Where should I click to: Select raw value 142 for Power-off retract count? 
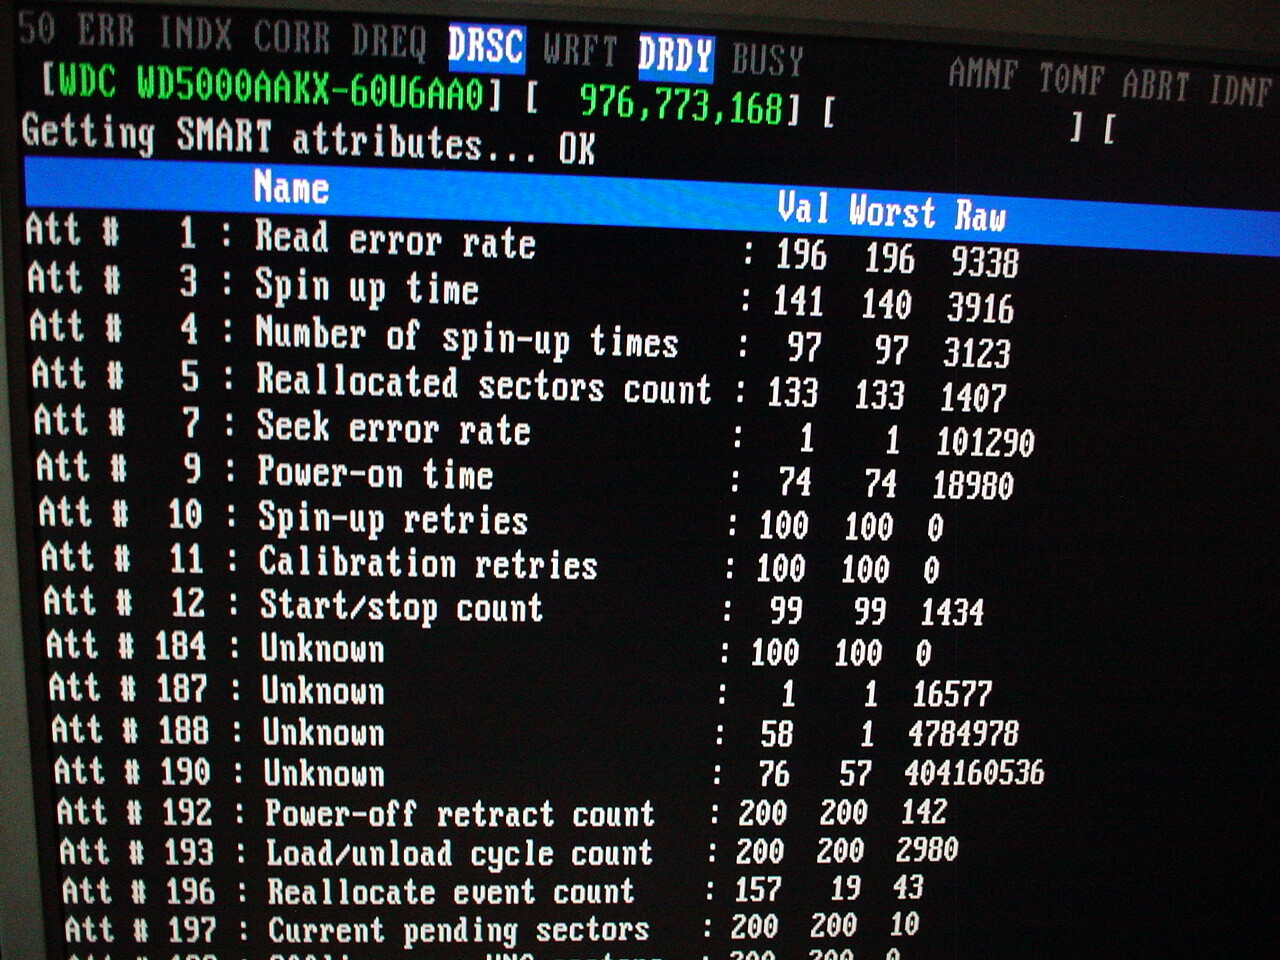click(923, 811)
